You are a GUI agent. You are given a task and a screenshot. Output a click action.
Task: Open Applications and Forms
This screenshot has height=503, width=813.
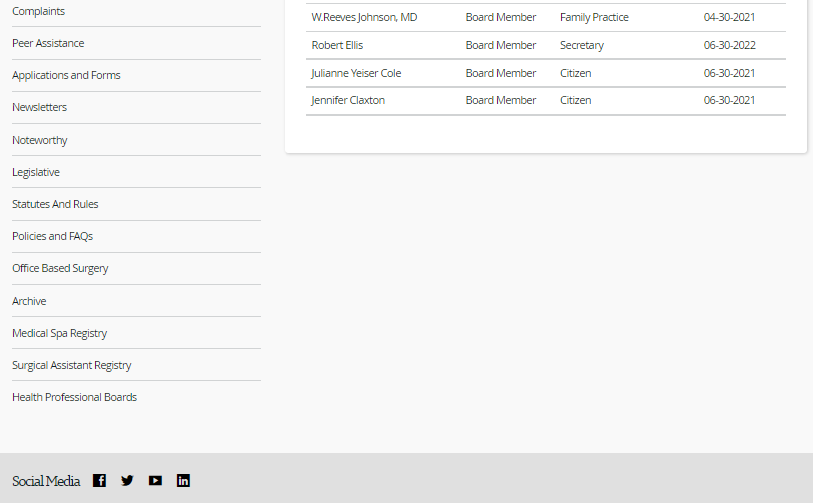[66, 75]
